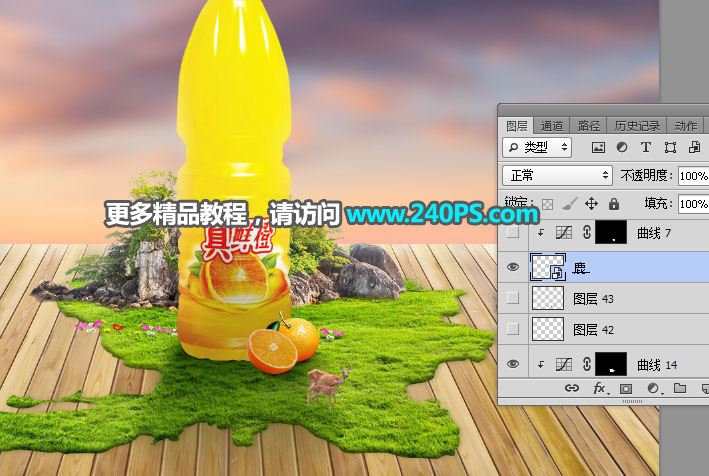The width and height of the screenshot is (709, 476).
Task: Switch to the 动作 tab
Action: (685, 126)
